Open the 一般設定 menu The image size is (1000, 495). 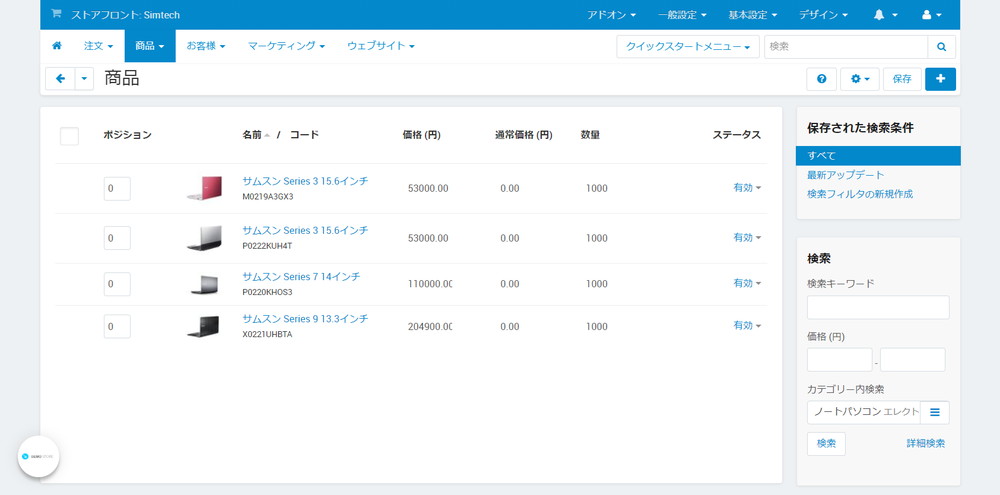point(682,15)
